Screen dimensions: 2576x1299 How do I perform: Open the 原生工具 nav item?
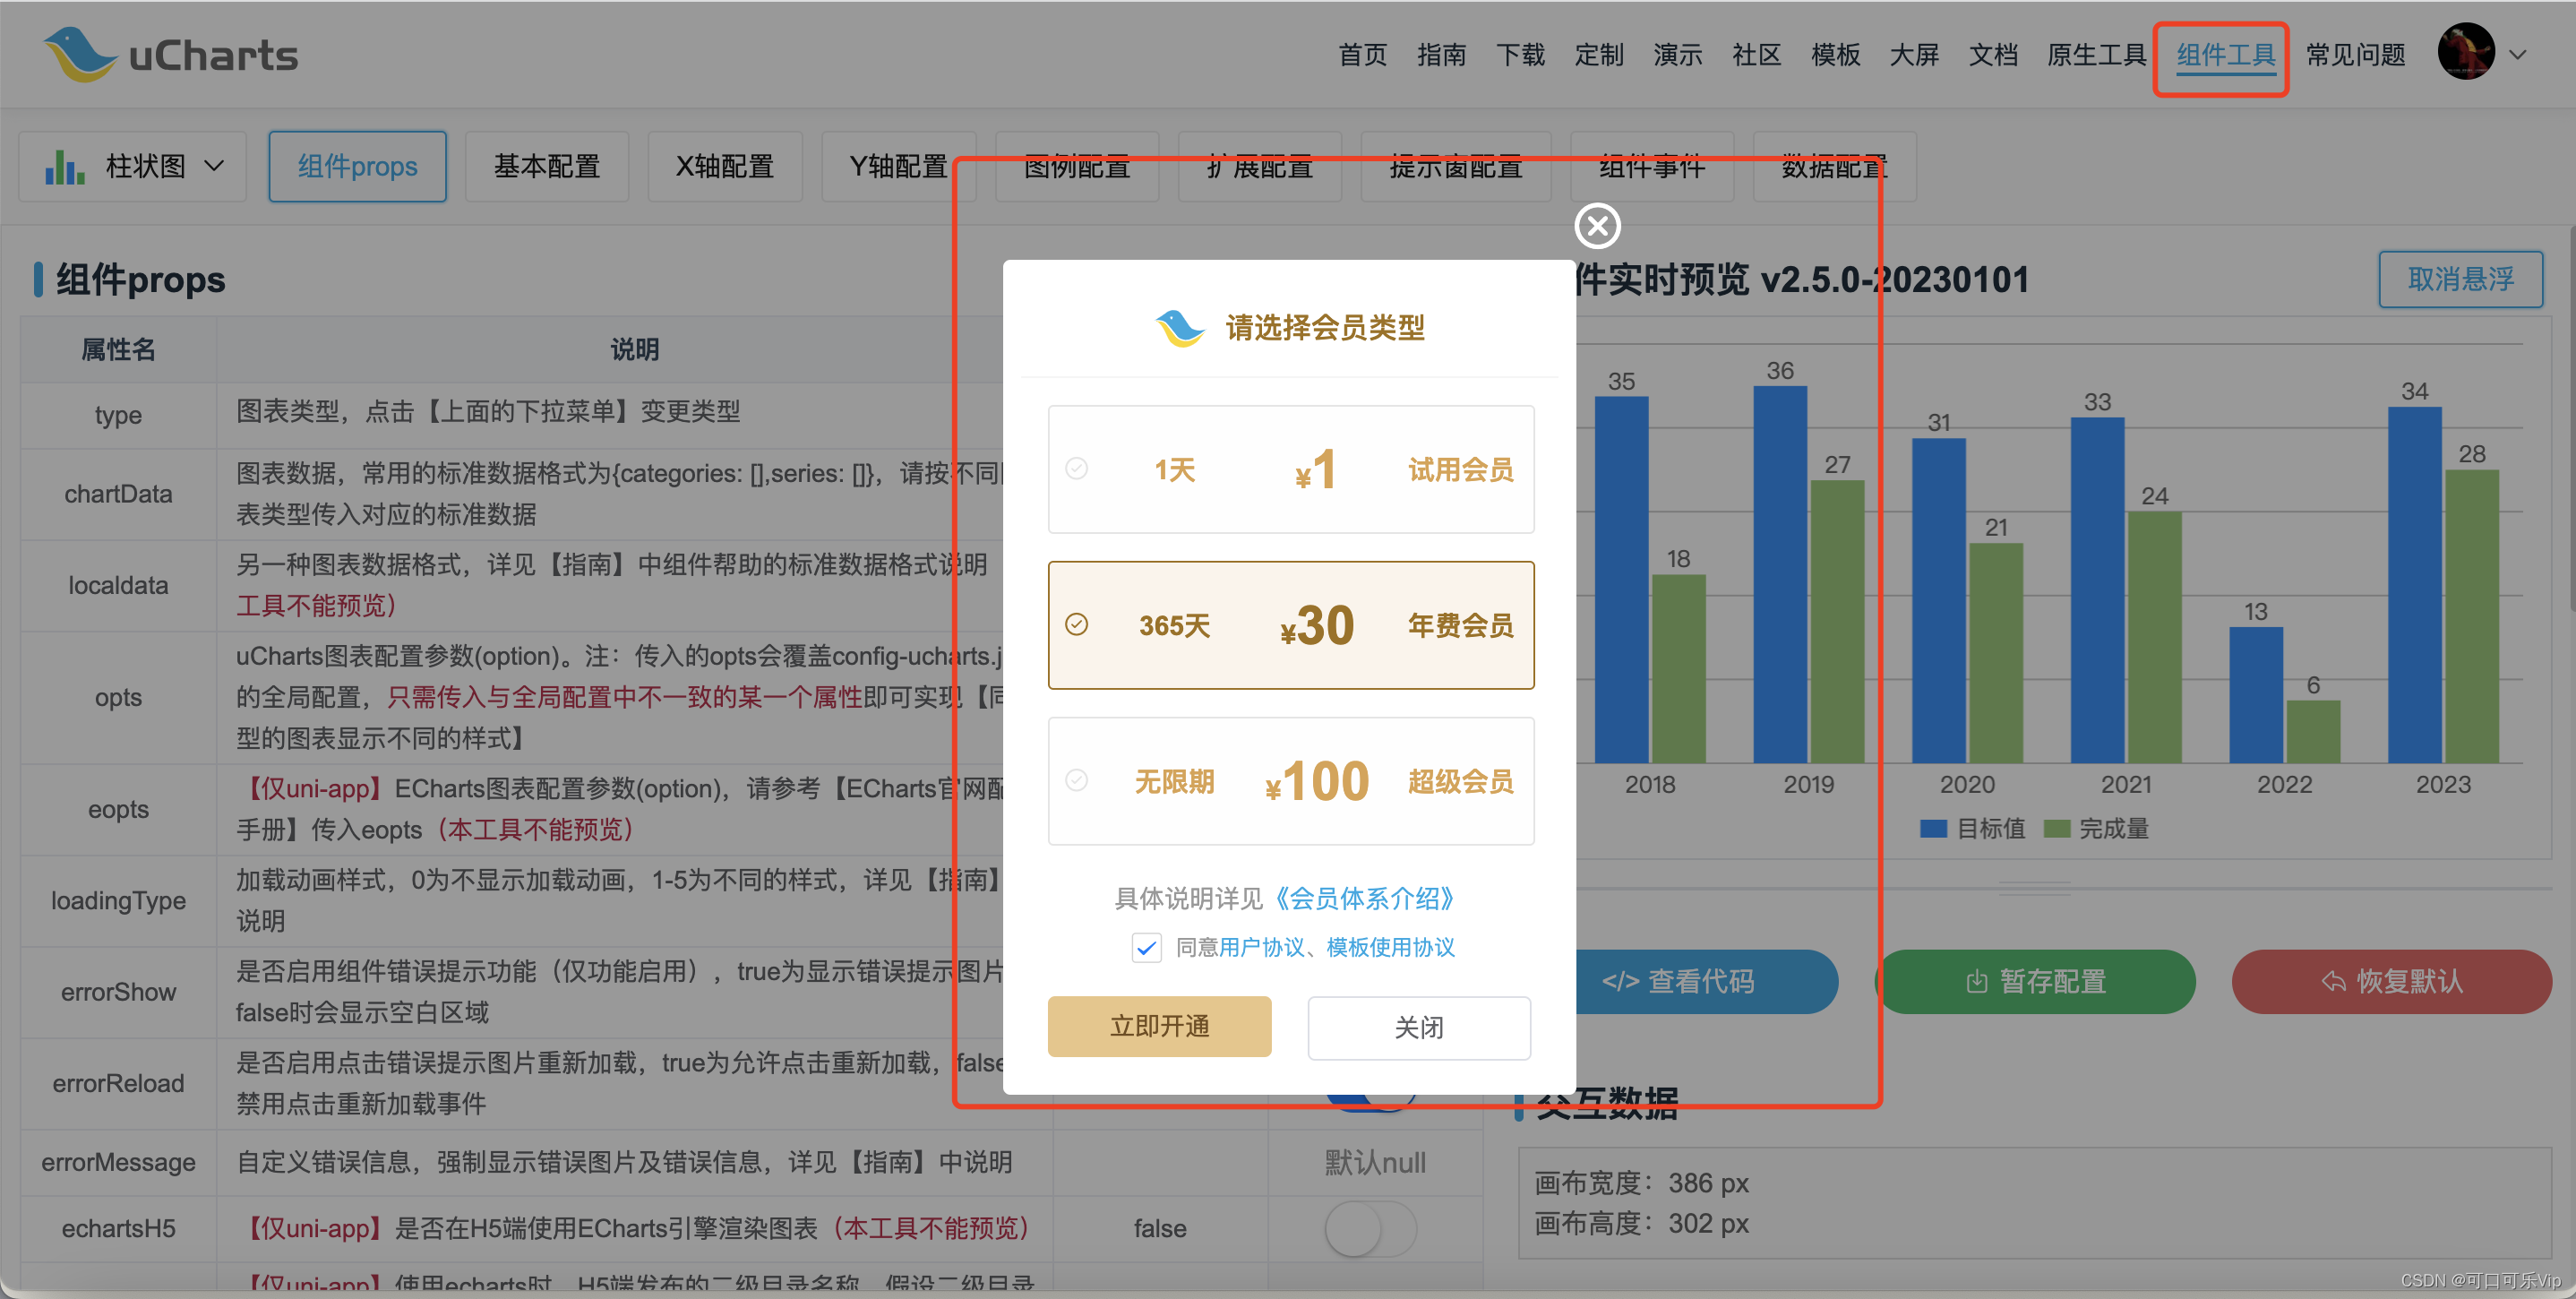[x=2096, y=55]
